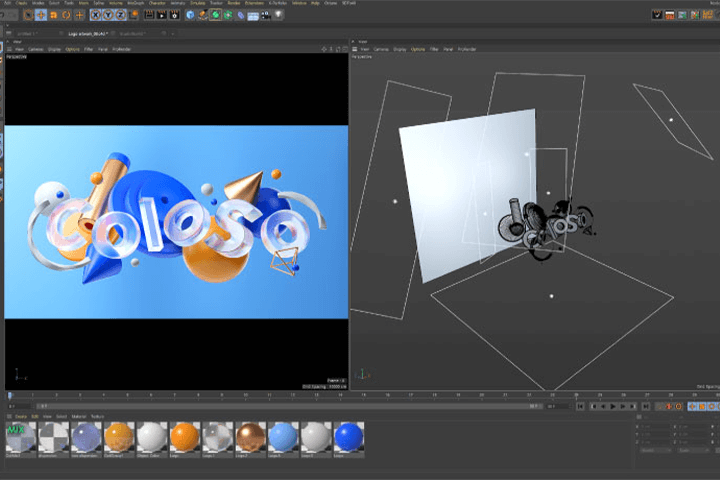Screen dimensions: 720x480
Task: Open the Character menu
Action: pos(157,3)
